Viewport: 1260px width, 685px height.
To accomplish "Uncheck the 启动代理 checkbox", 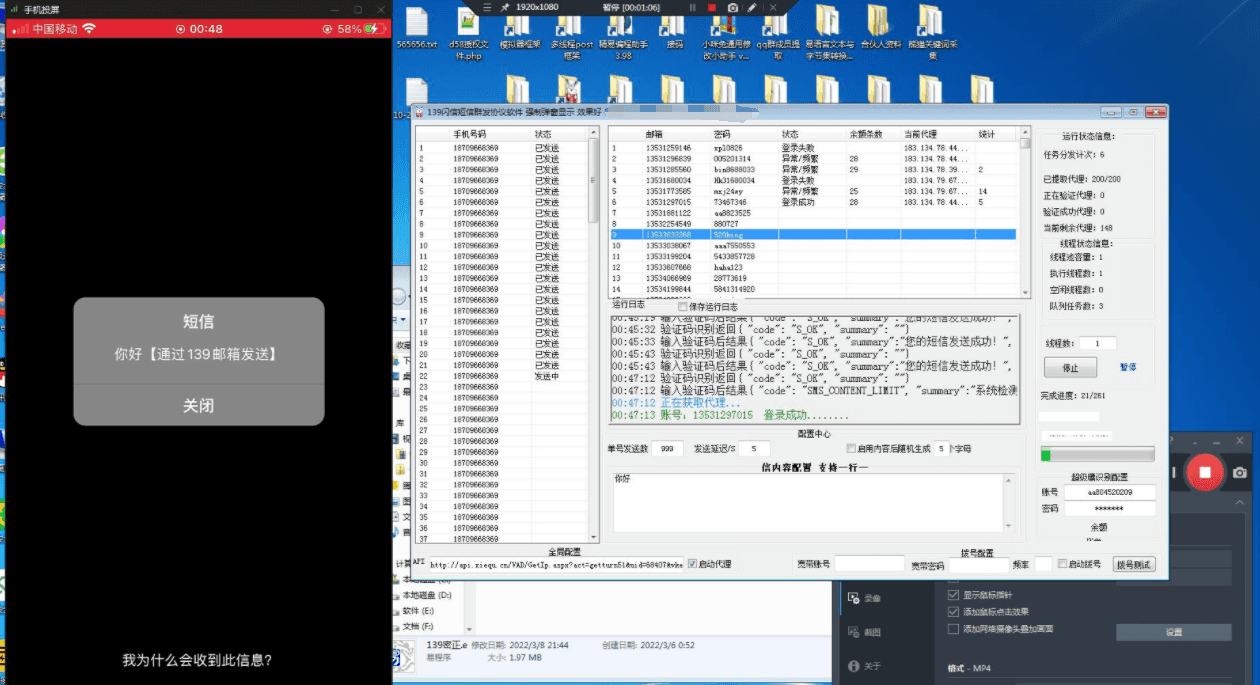I will coord(692,564).
